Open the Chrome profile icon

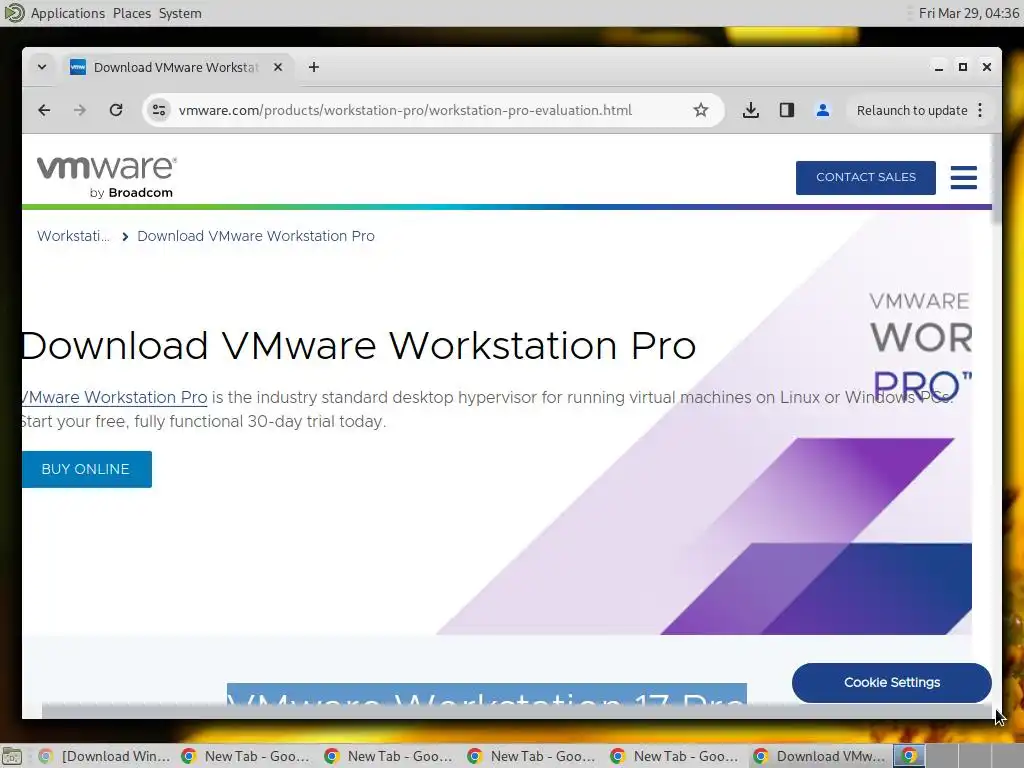tap(823, 110)
